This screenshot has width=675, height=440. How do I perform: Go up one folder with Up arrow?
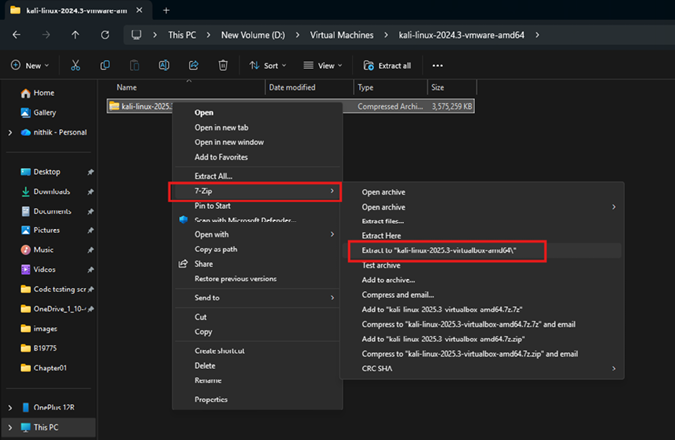(76, 35)
